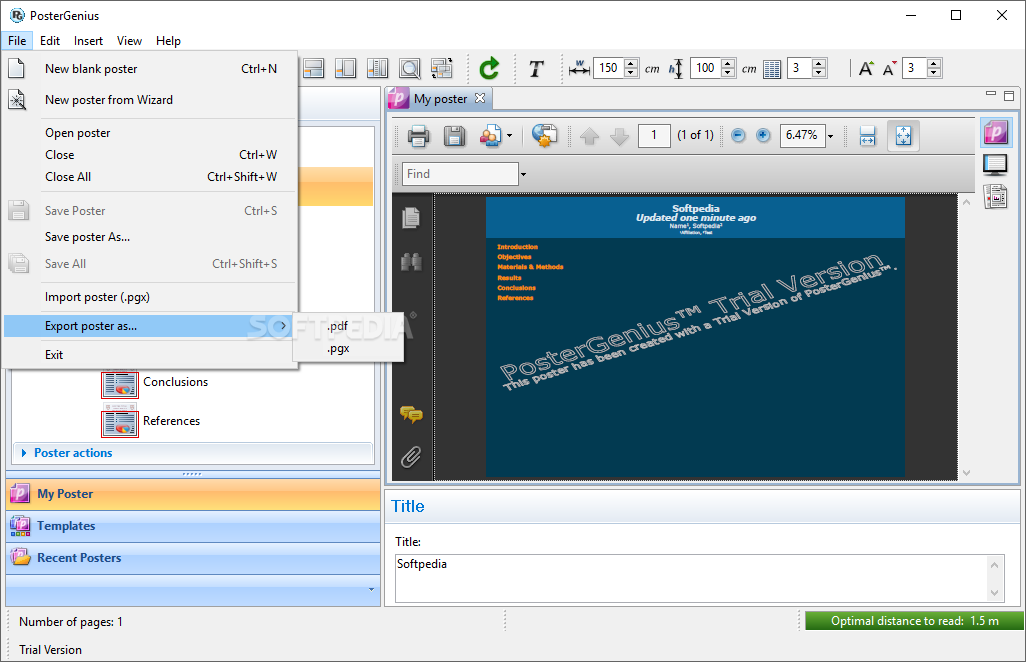Select Import poster (.pgx)

150,297
